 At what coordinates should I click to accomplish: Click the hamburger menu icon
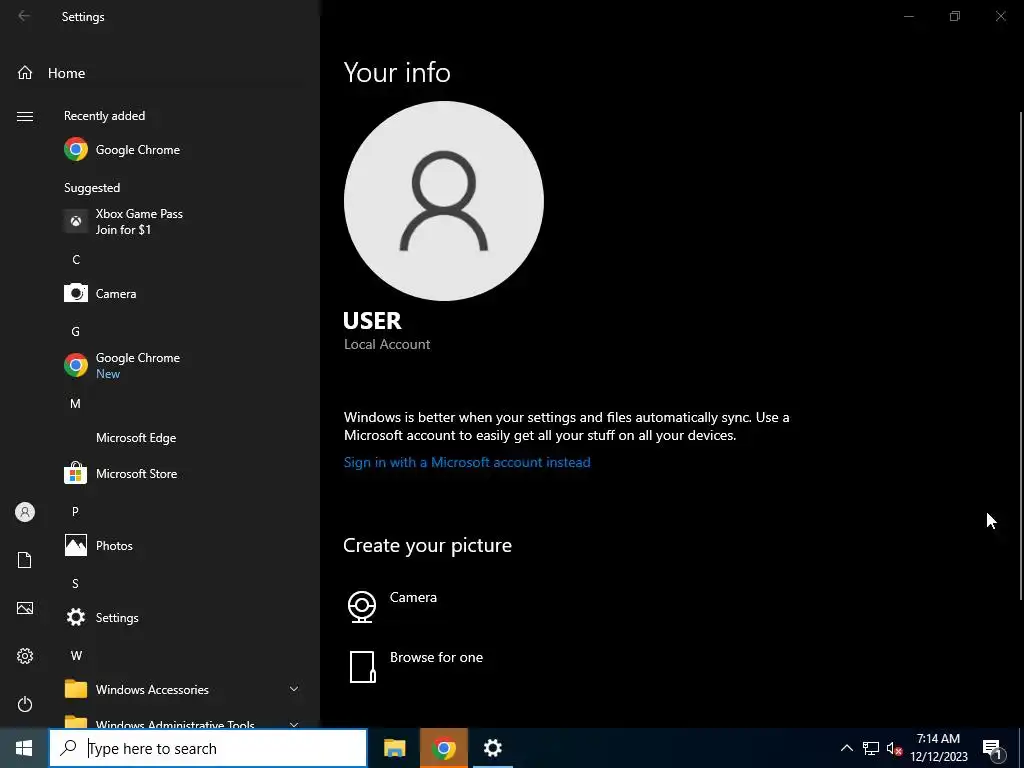pos(25,116)
